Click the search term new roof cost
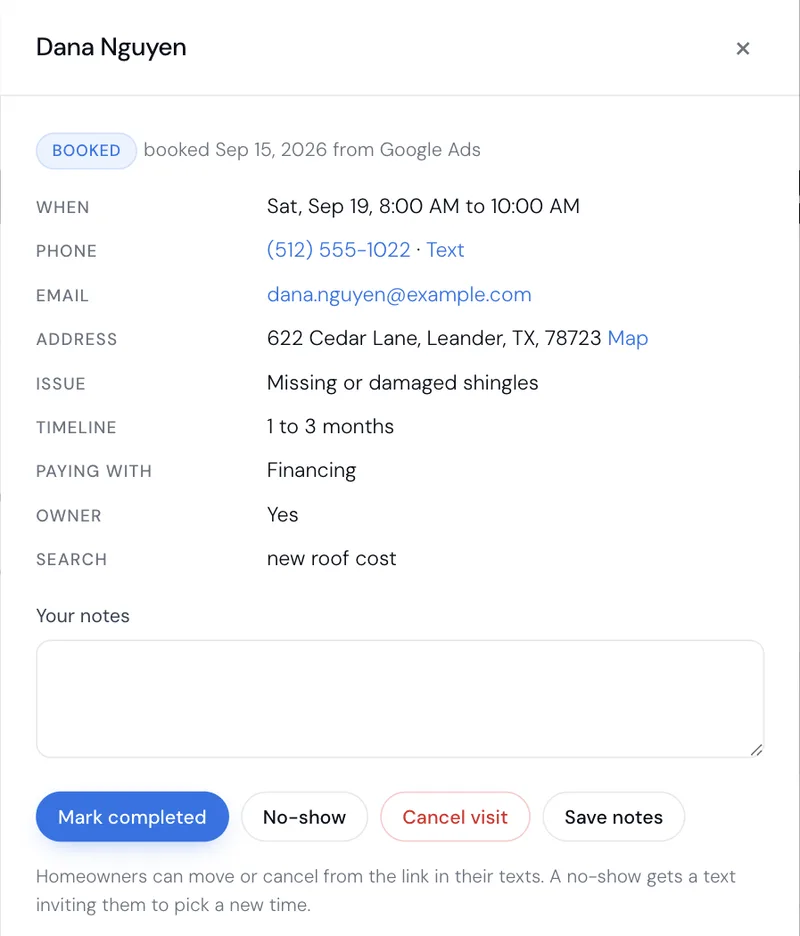 [x=331, y=559]
